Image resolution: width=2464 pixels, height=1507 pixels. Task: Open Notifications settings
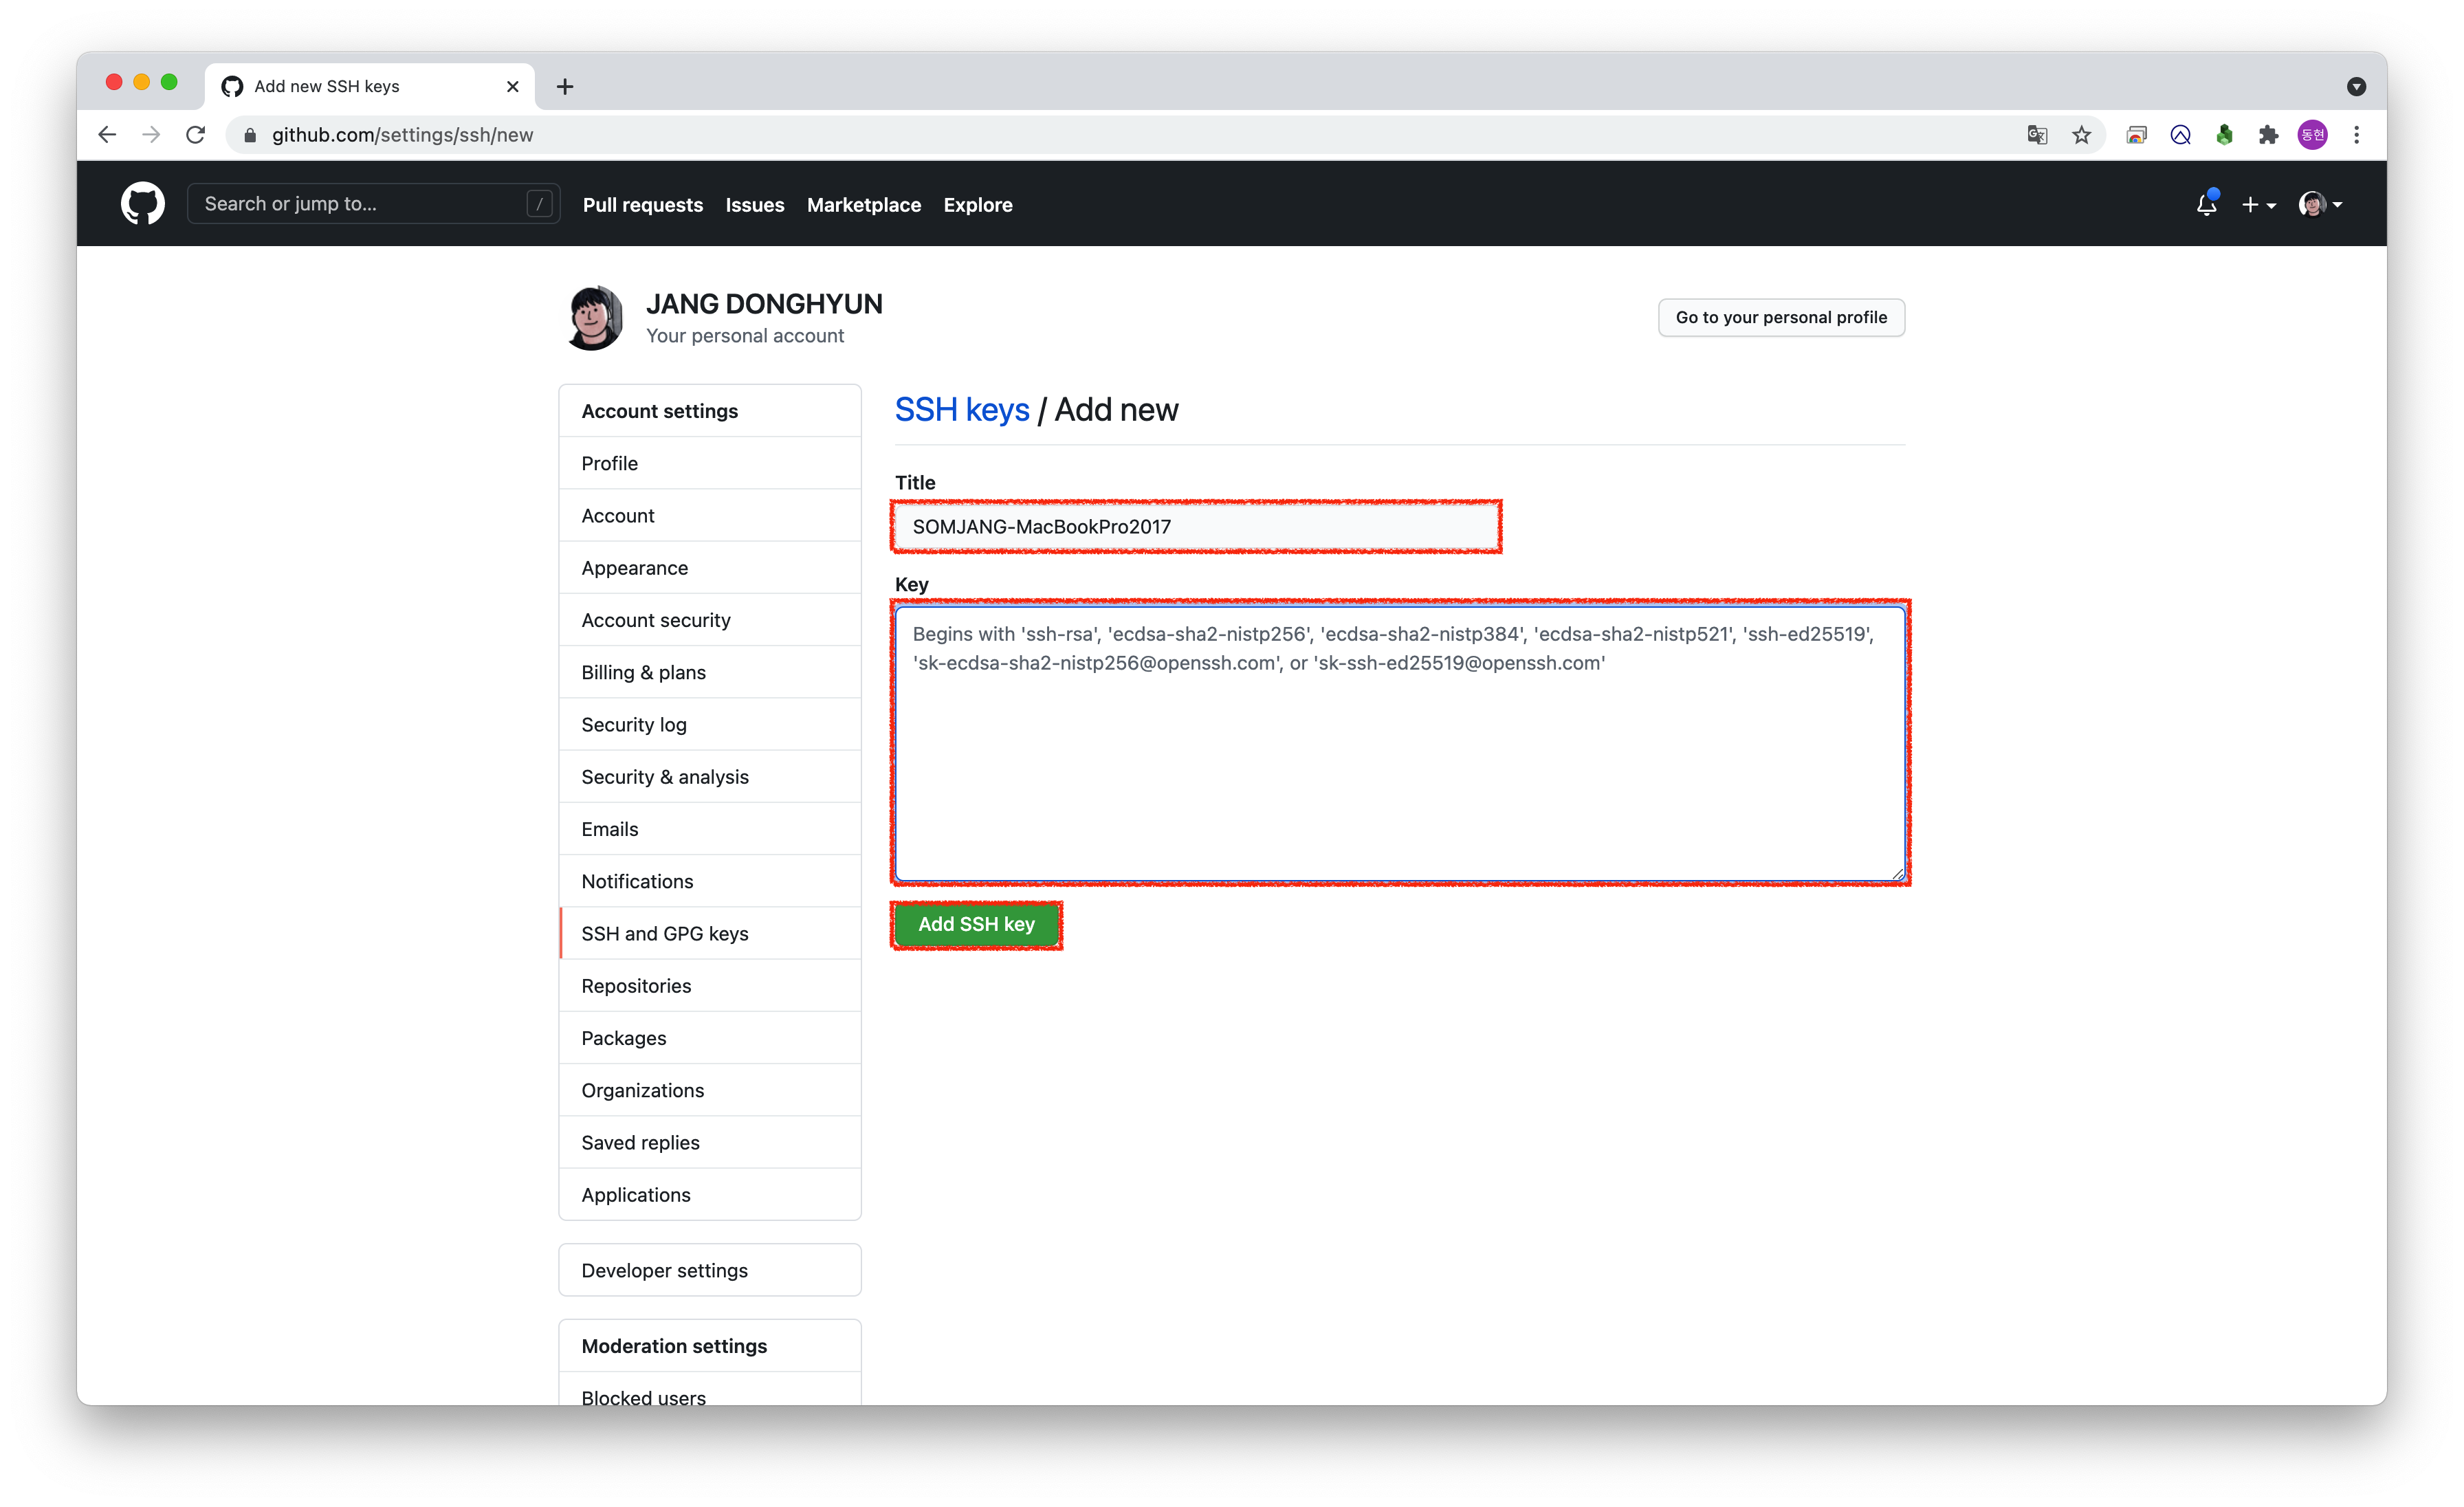point(710,881)
